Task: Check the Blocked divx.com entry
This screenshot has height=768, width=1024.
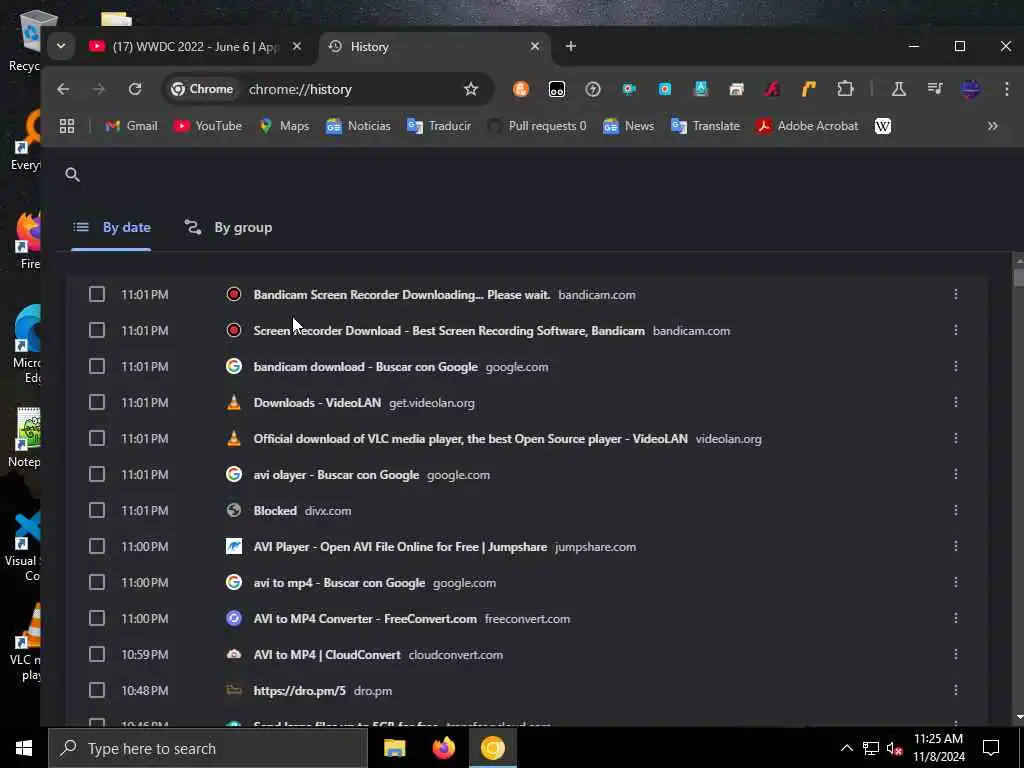Action: pos(97,510)
